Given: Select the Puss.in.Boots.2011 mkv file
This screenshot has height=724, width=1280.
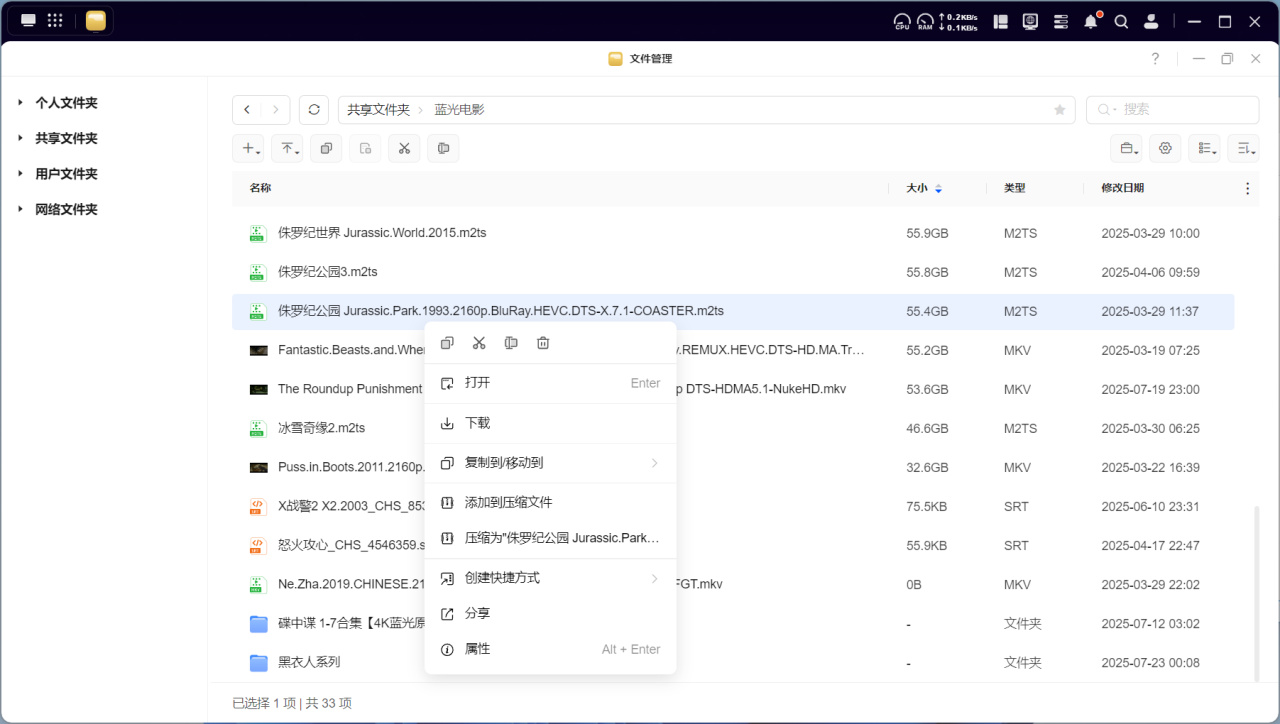Looking at the screenshot, I should coord(733,467).
